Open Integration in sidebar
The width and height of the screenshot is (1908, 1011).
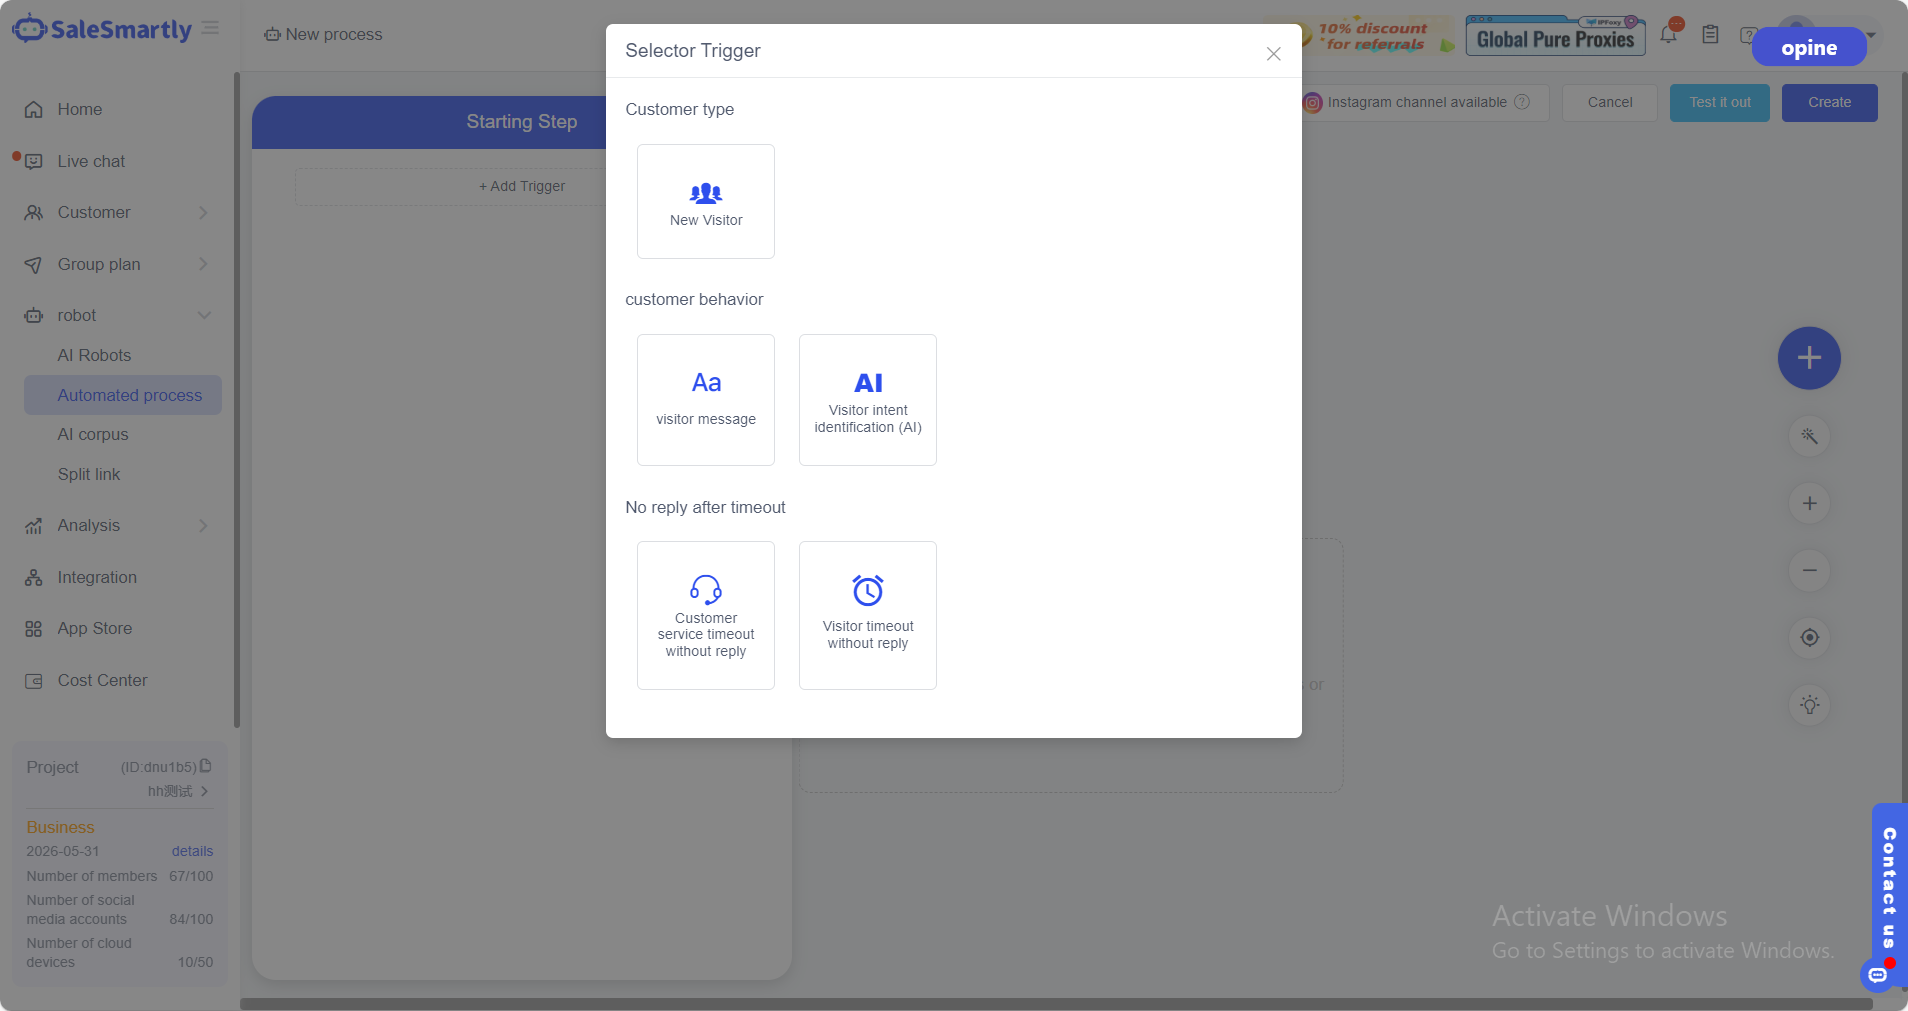(97, 577)
